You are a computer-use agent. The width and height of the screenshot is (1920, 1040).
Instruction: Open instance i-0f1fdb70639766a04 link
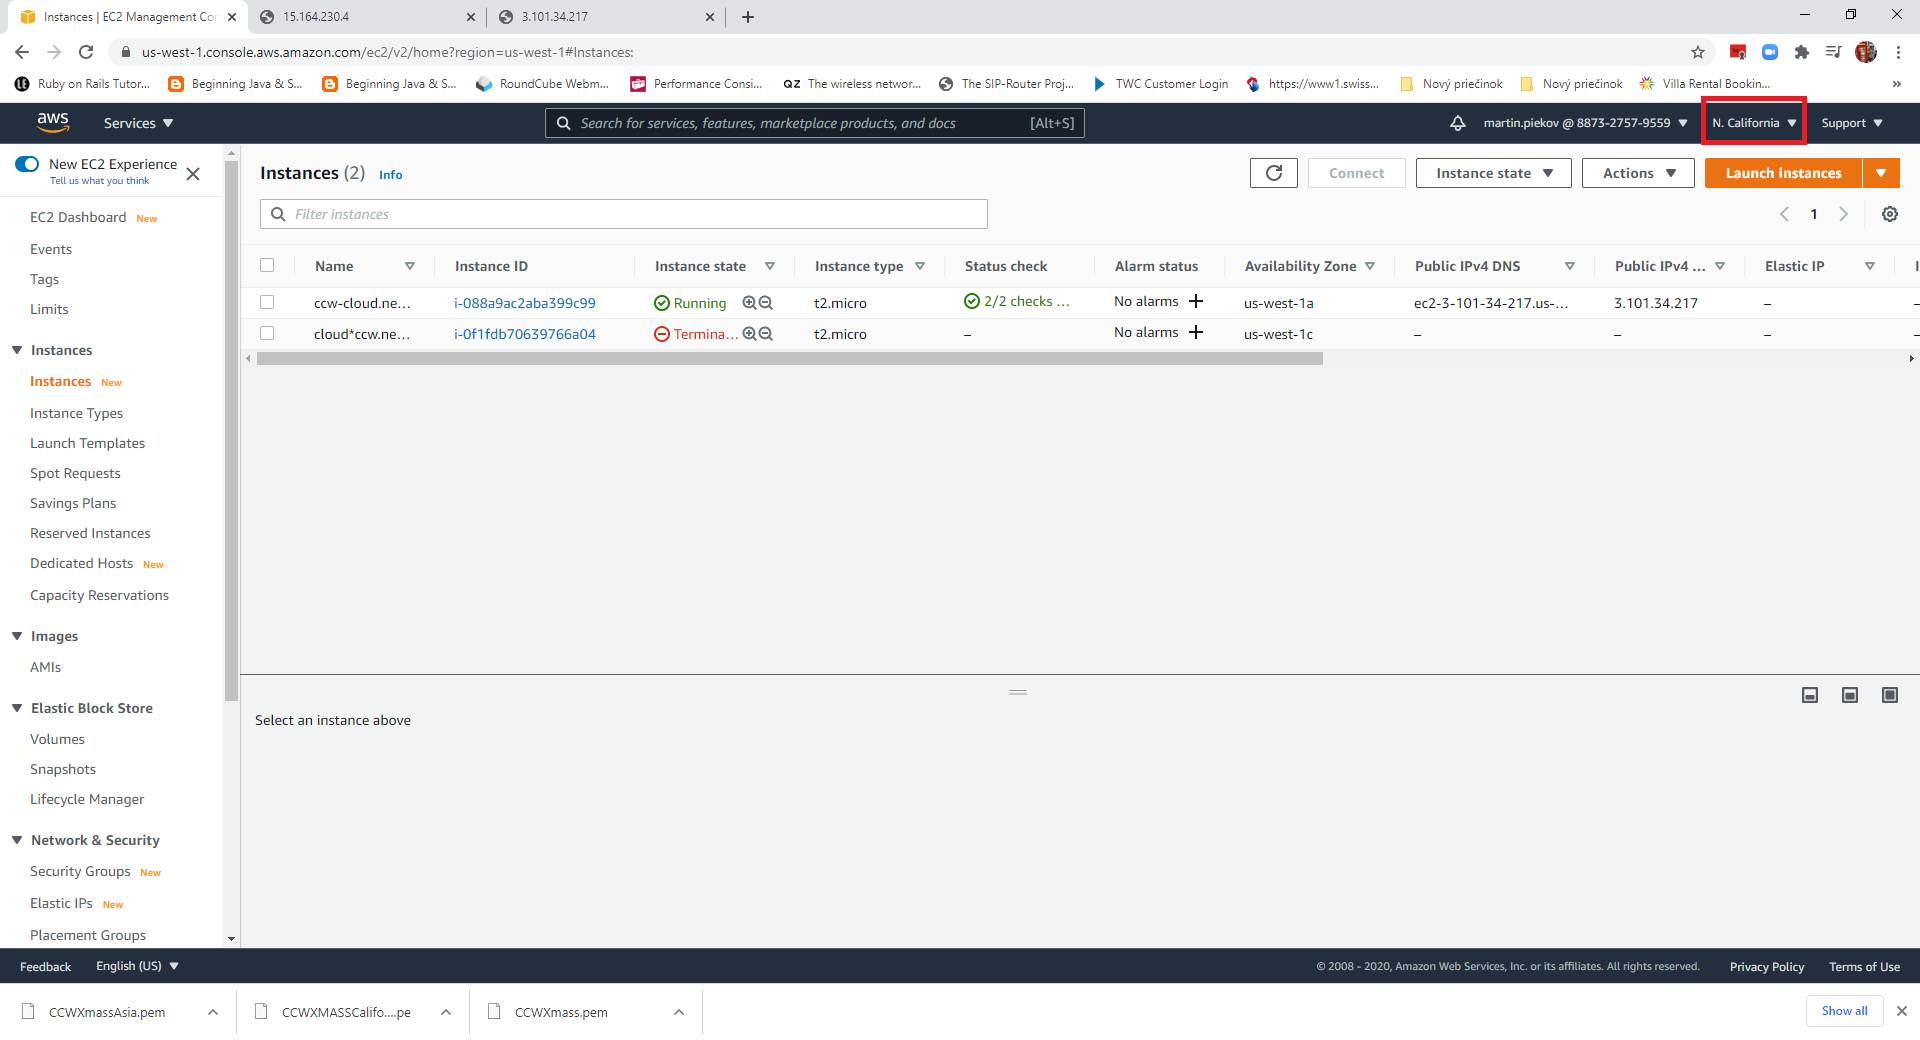(x=524, y=334)
